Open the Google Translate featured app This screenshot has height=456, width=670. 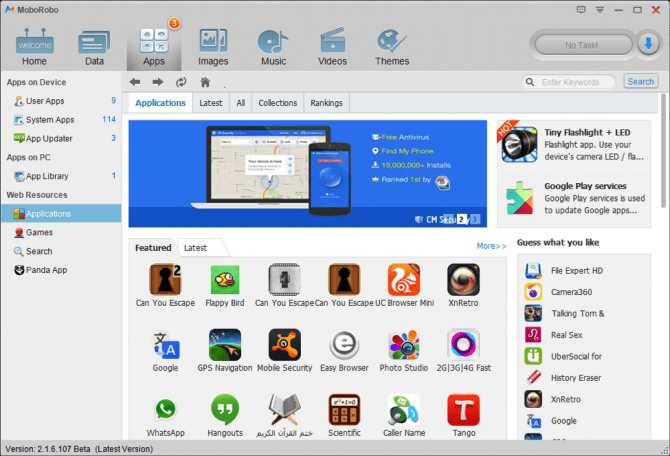pyautogui.click(x=165, y=350)
